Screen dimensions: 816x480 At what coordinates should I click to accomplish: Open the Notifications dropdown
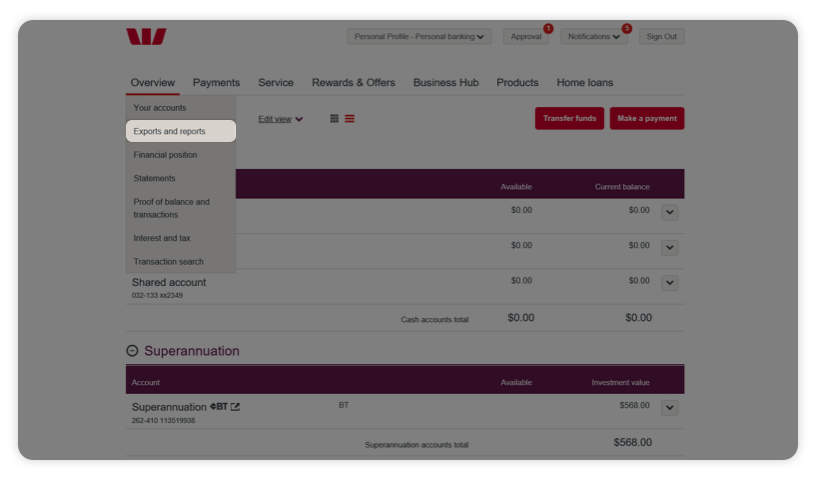(x=594, y=37)
